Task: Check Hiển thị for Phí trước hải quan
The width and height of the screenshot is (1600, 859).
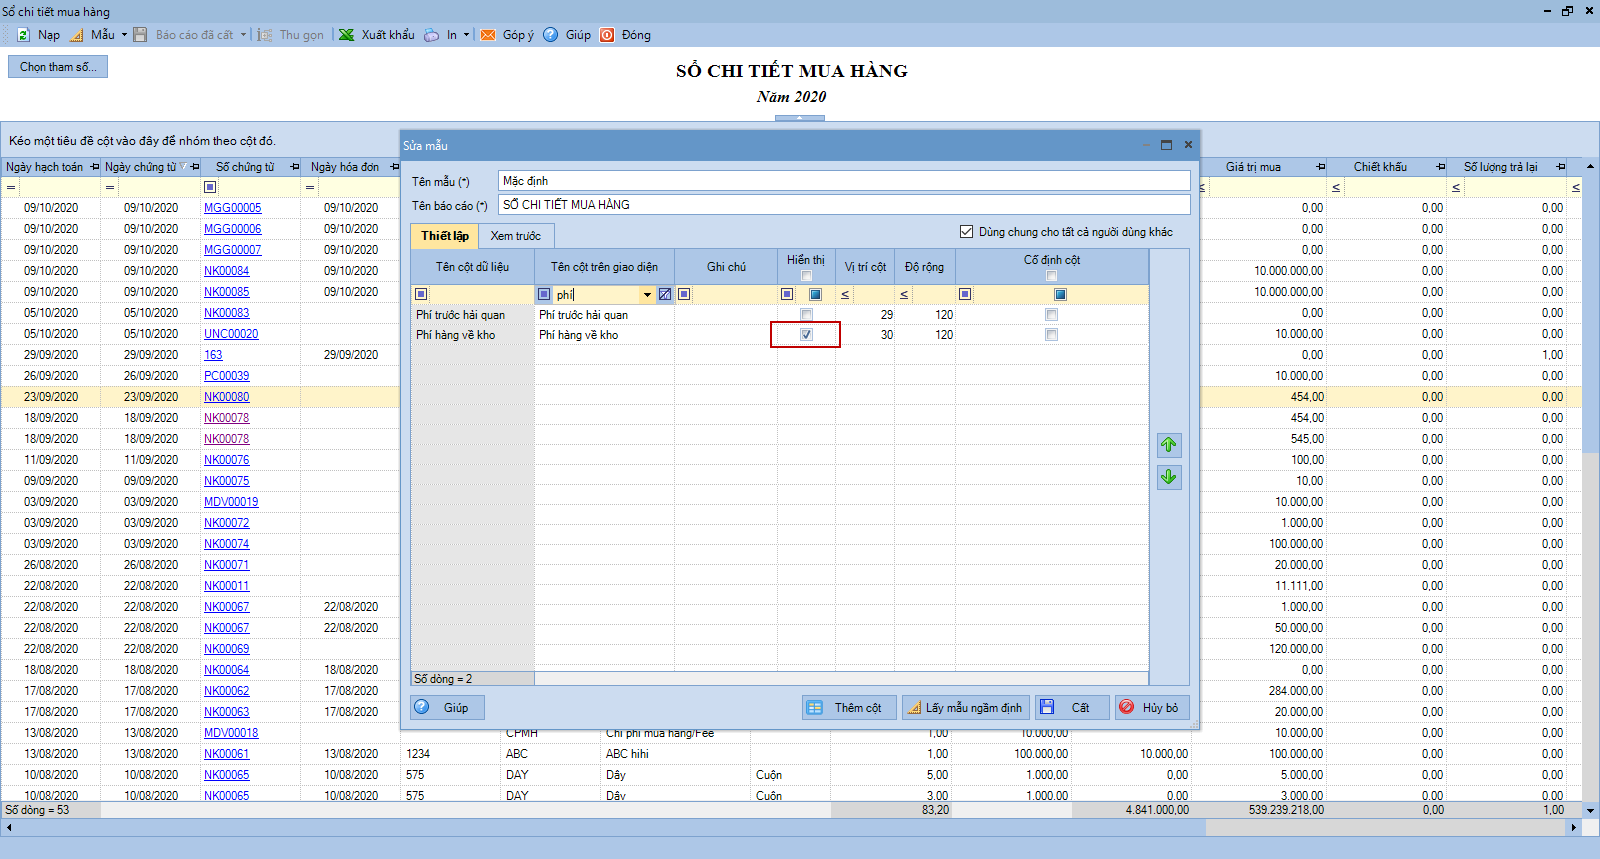Action: pyautogui.click(x=806, y=315)
